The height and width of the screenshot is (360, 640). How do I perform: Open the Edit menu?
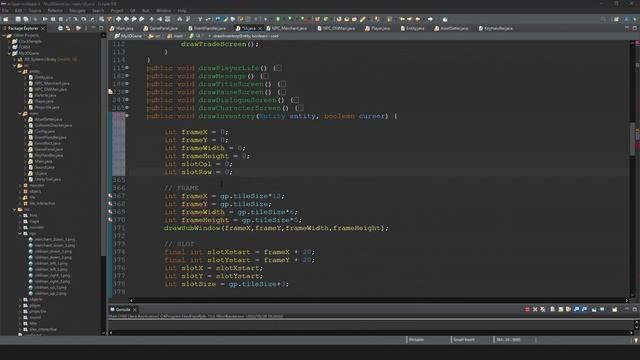pos(18,11)
